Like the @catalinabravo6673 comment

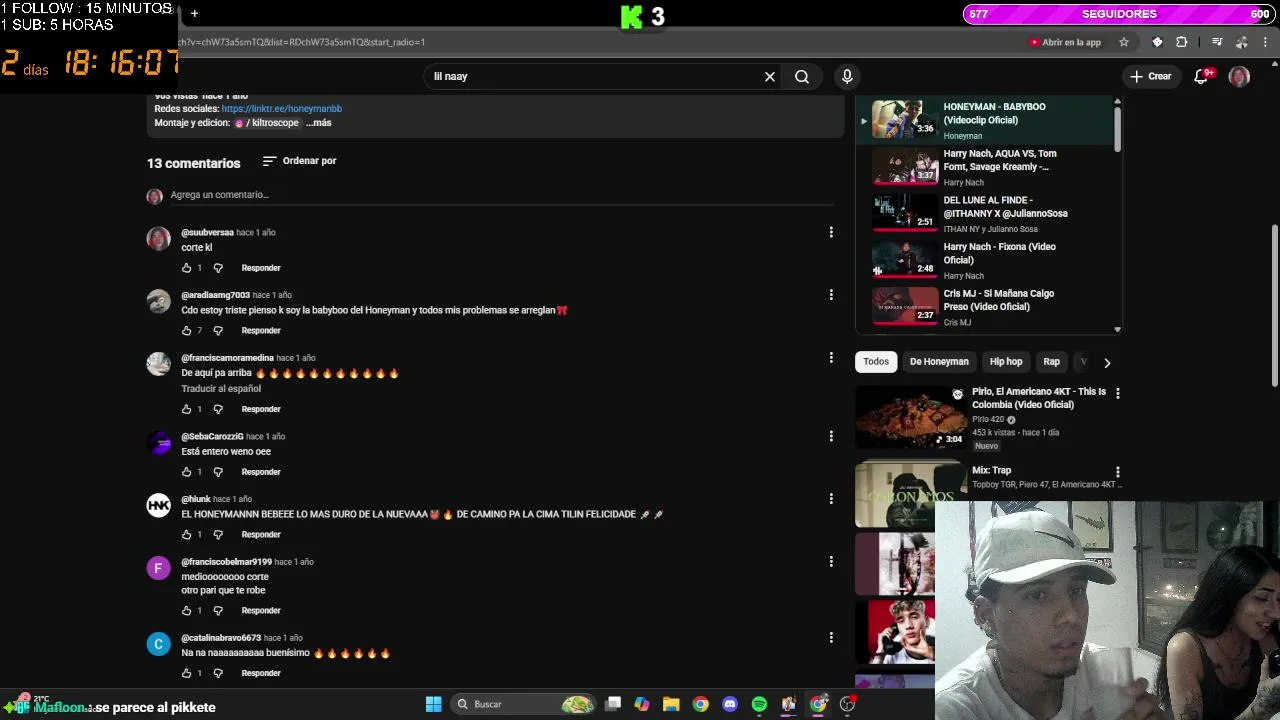point(186,673)
